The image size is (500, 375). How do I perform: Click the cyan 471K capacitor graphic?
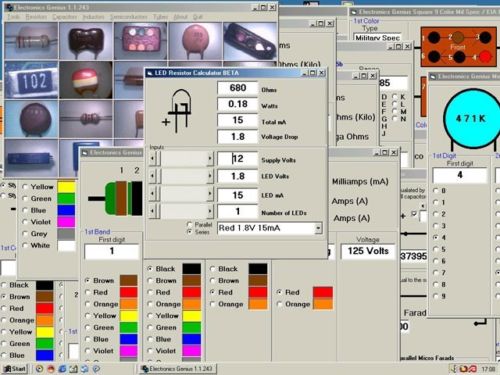pos(471,119)
